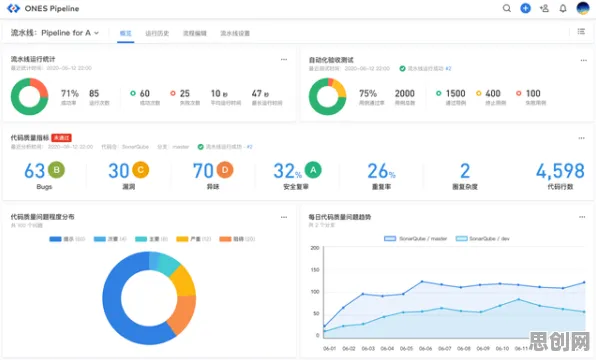Image resolution: width=596 pixels, height=360 pixels.
Task: Click the 4,598 代码行数 value
Action: click(560, 171)
